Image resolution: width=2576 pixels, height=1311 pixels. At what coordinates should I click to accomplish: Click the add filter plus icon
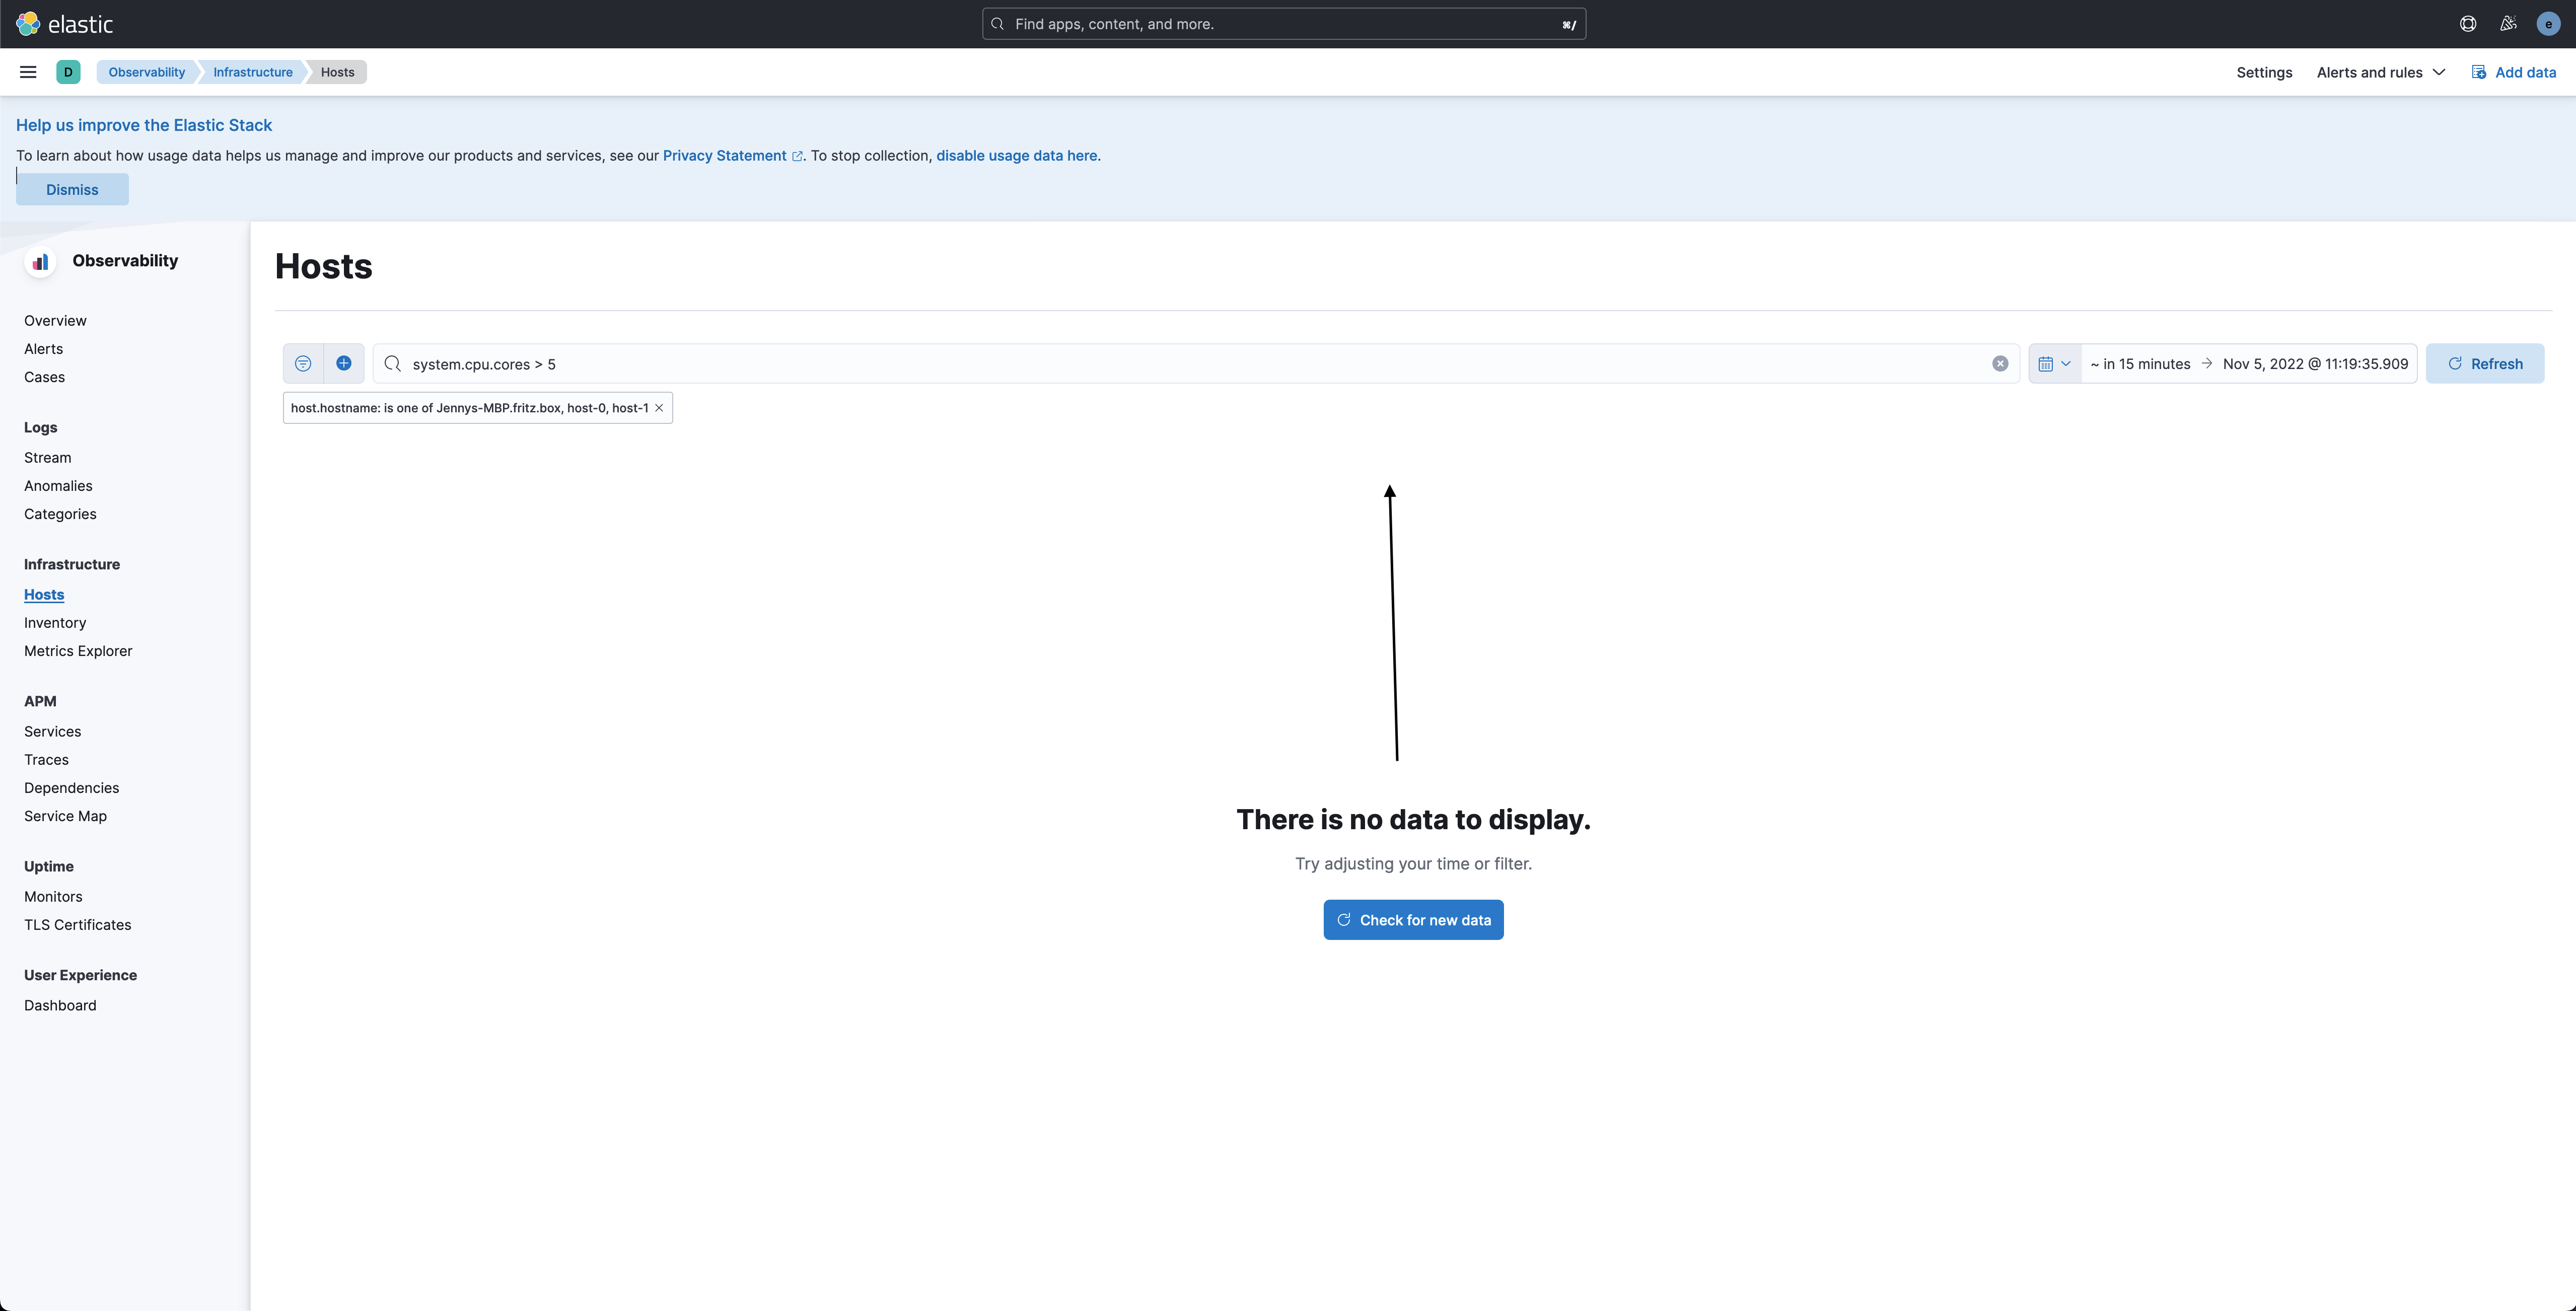coord(343,364)
